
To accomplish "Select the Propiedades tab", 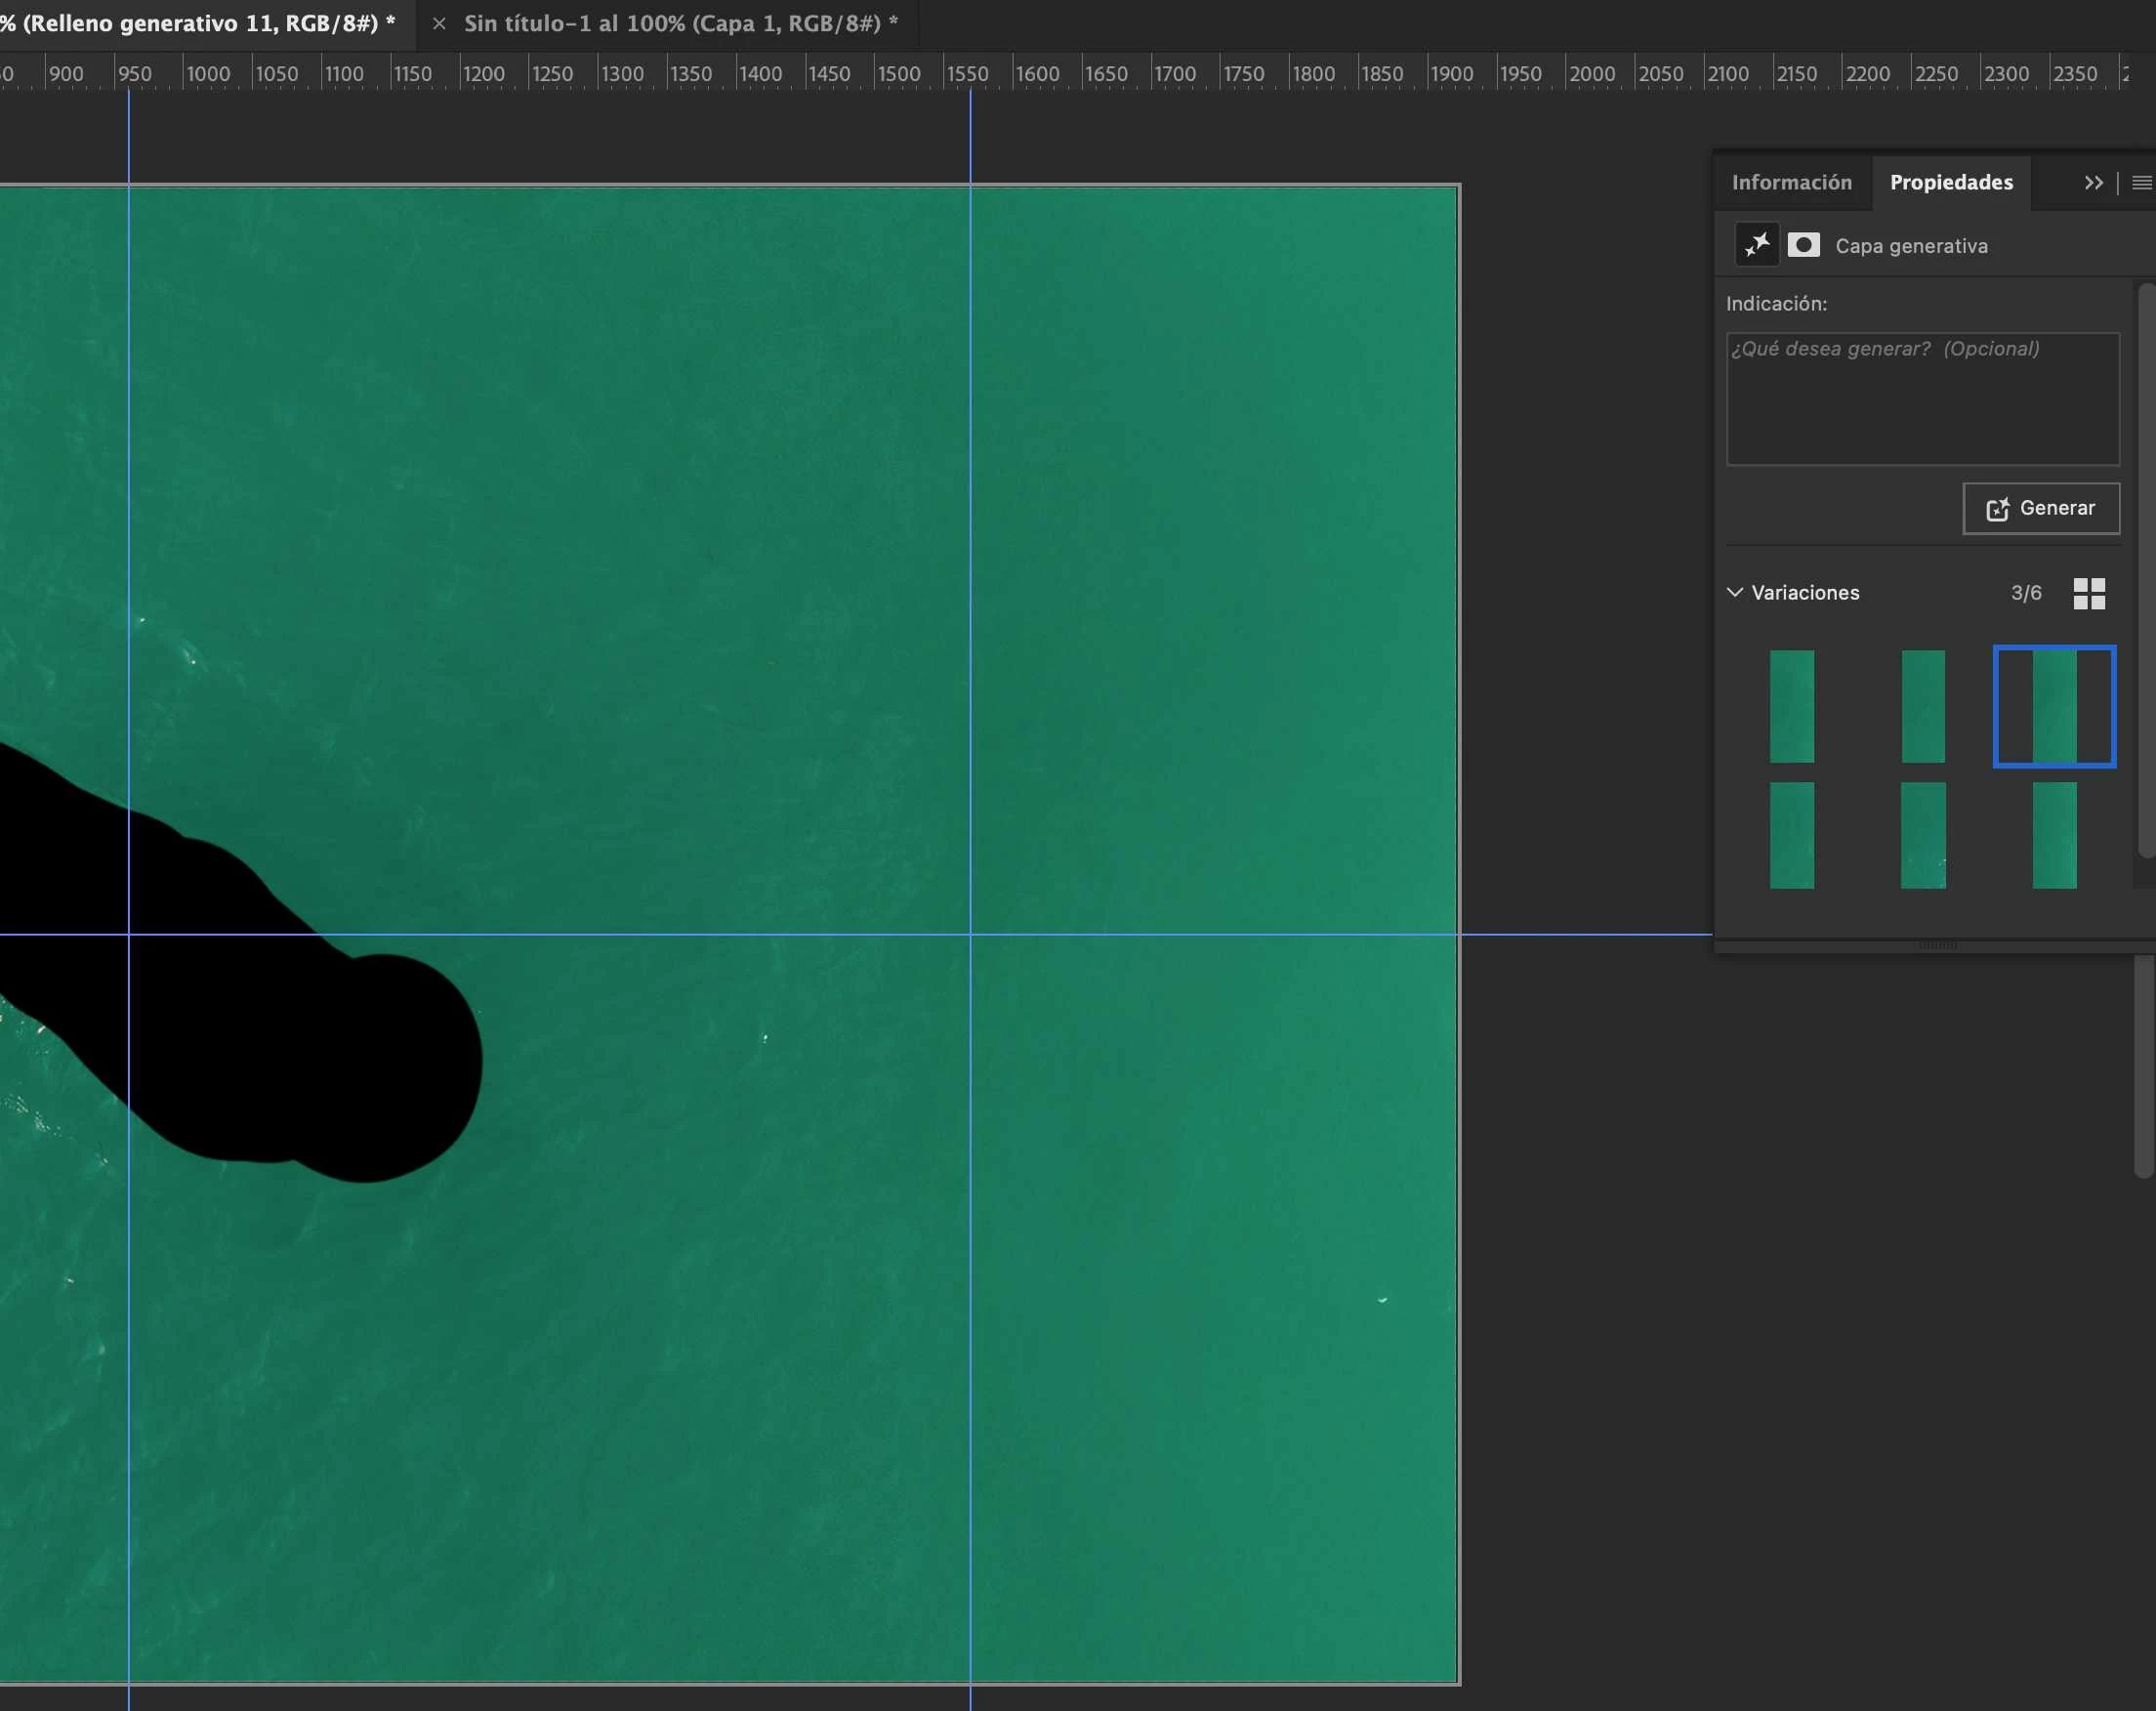I will click(x=1950, y=183).
